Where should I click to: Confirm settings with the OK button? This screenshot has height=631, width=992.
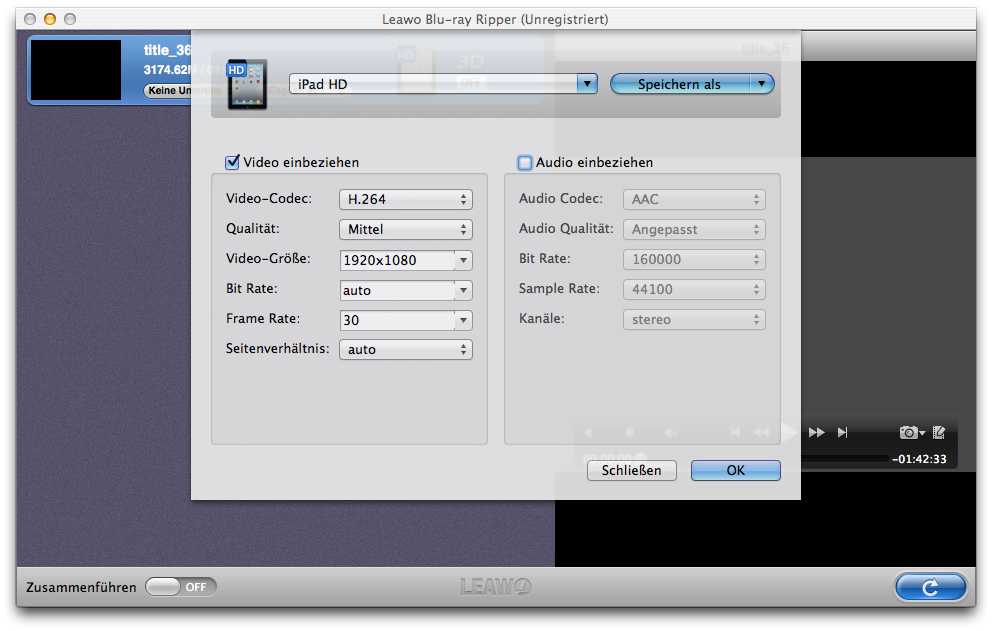click(735, 470)
